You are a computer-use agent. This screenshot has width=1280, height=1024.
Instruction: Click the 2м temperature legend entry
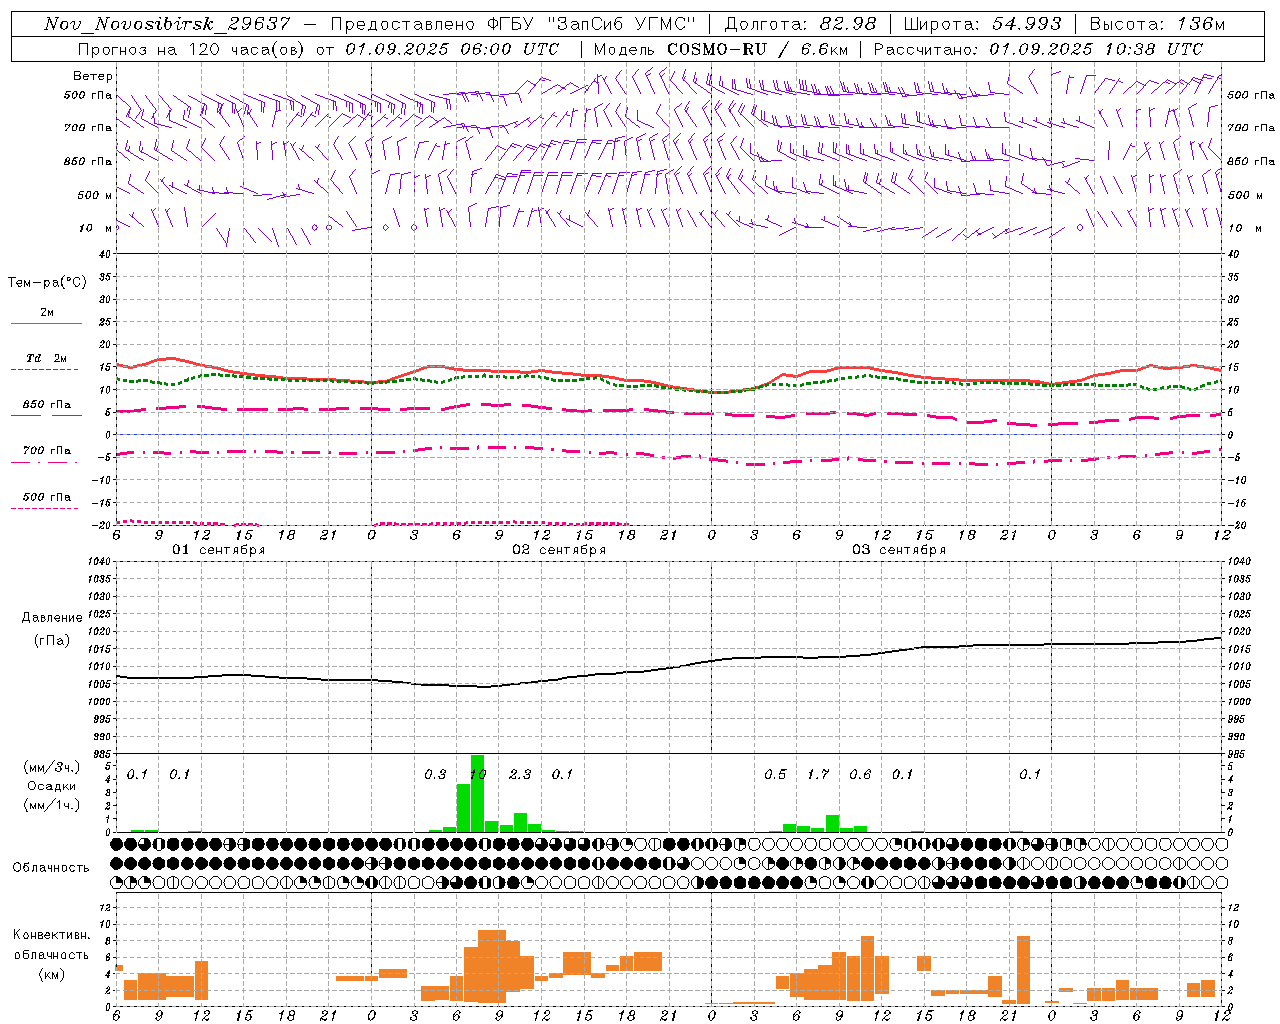pos(47,313)
